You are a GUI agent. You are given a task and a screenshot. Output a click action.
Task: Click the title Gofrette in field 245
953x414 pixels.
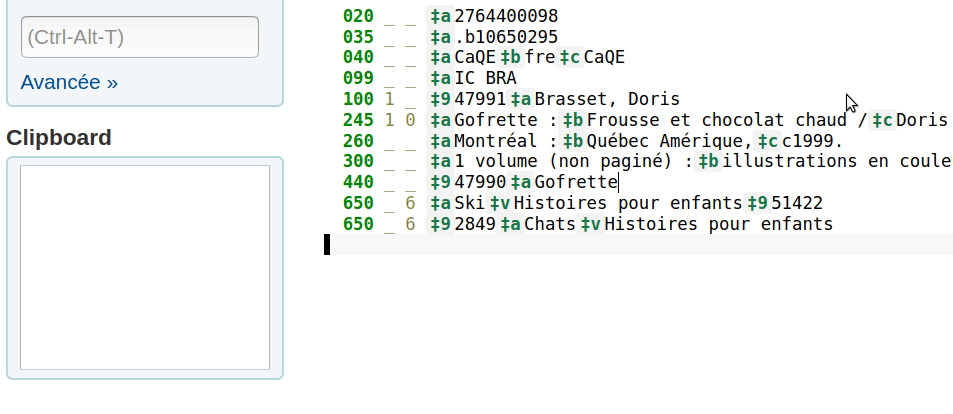(496, 120)
